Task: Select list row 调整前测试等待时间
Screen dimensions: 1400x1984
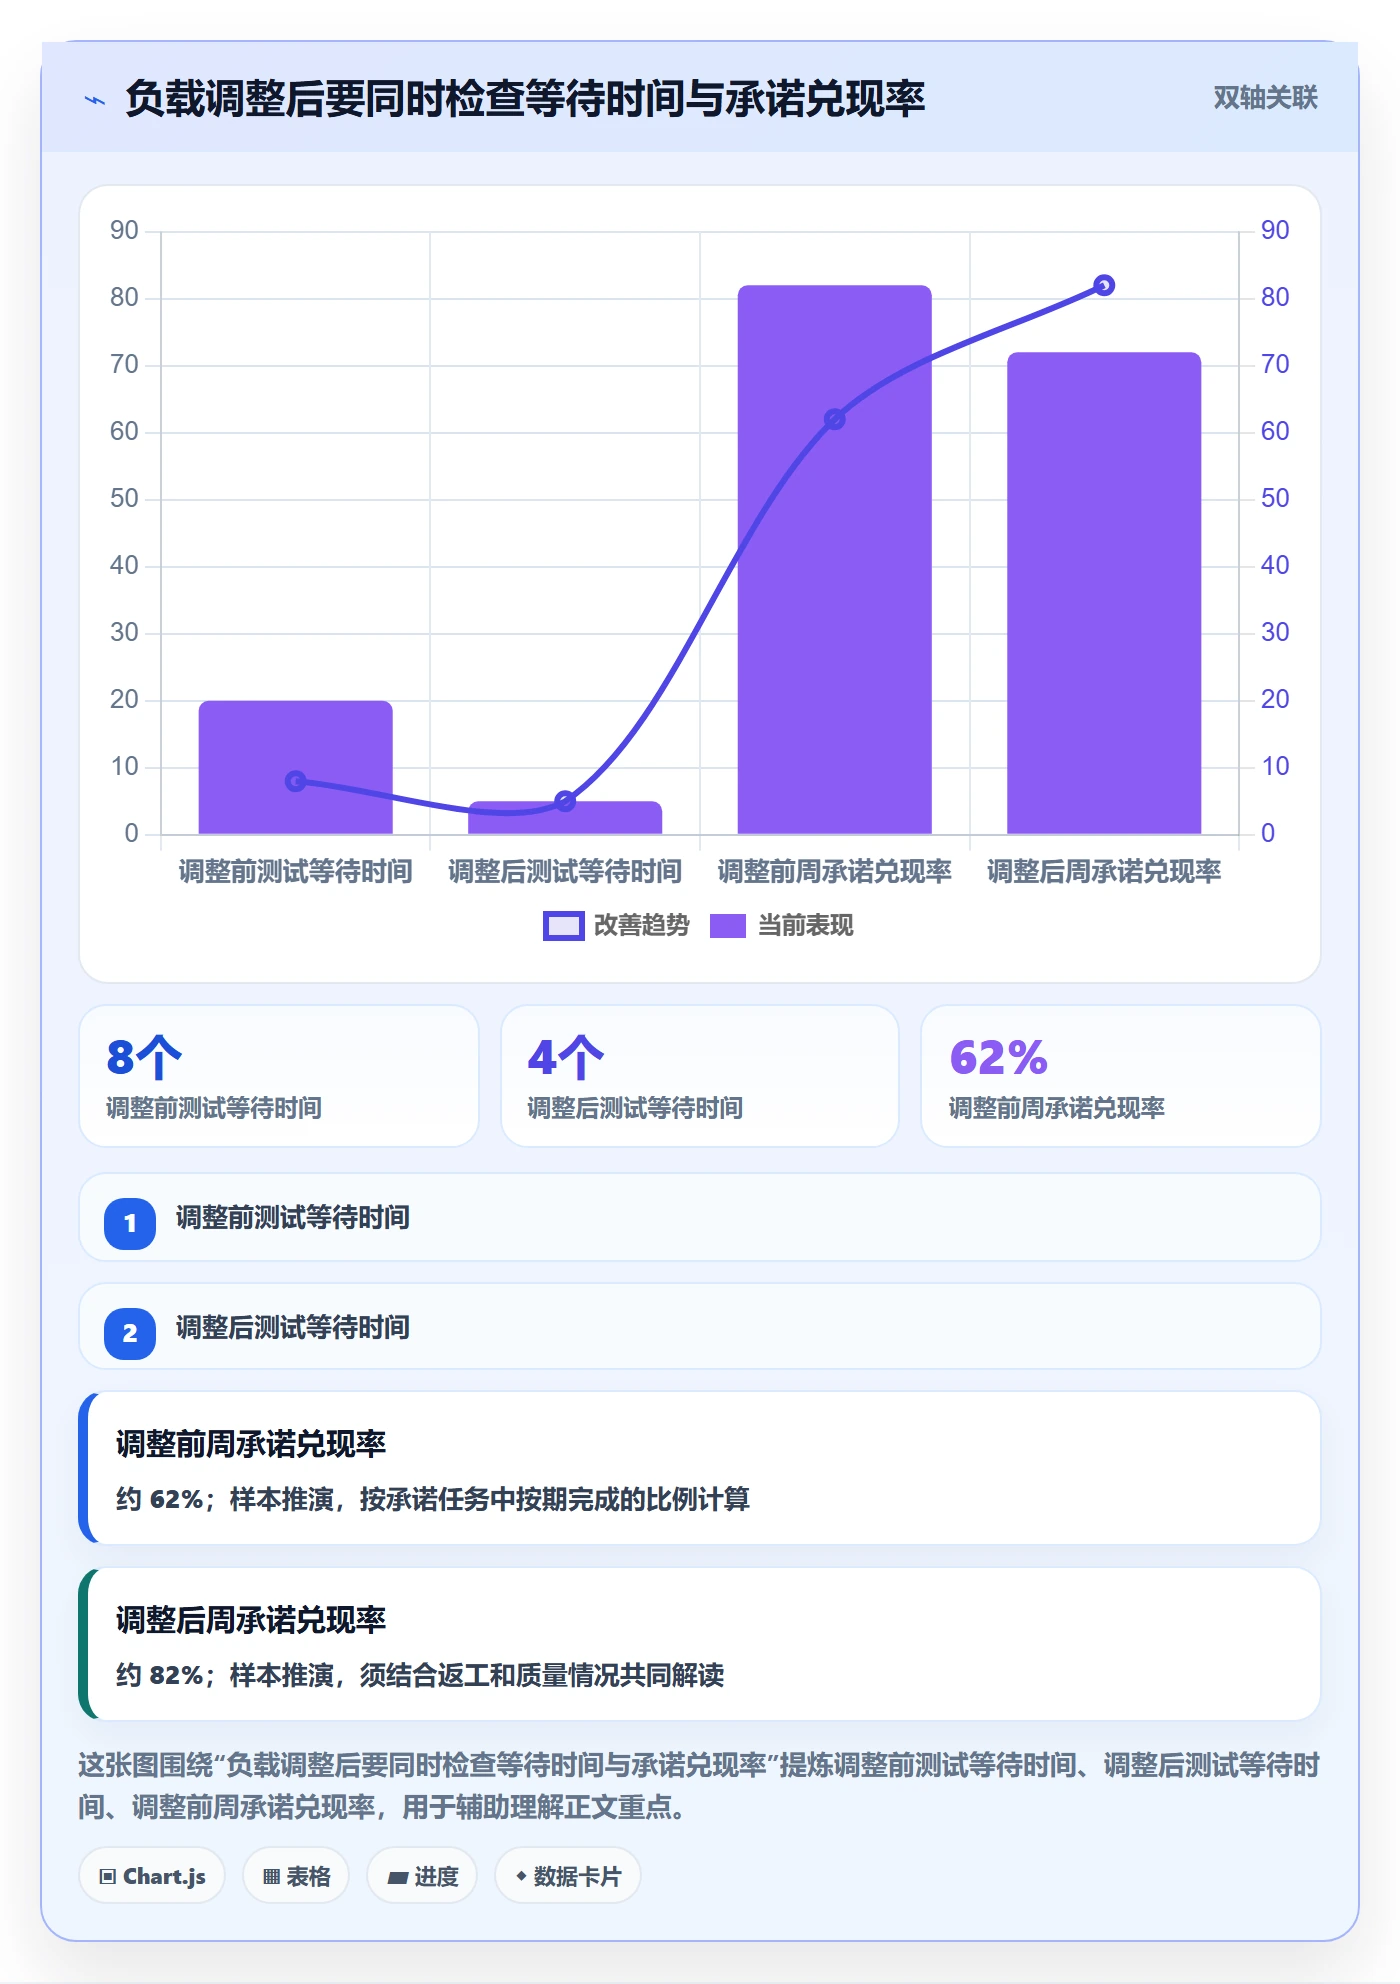Action: pyautogui.click(x=700, y=1217)
